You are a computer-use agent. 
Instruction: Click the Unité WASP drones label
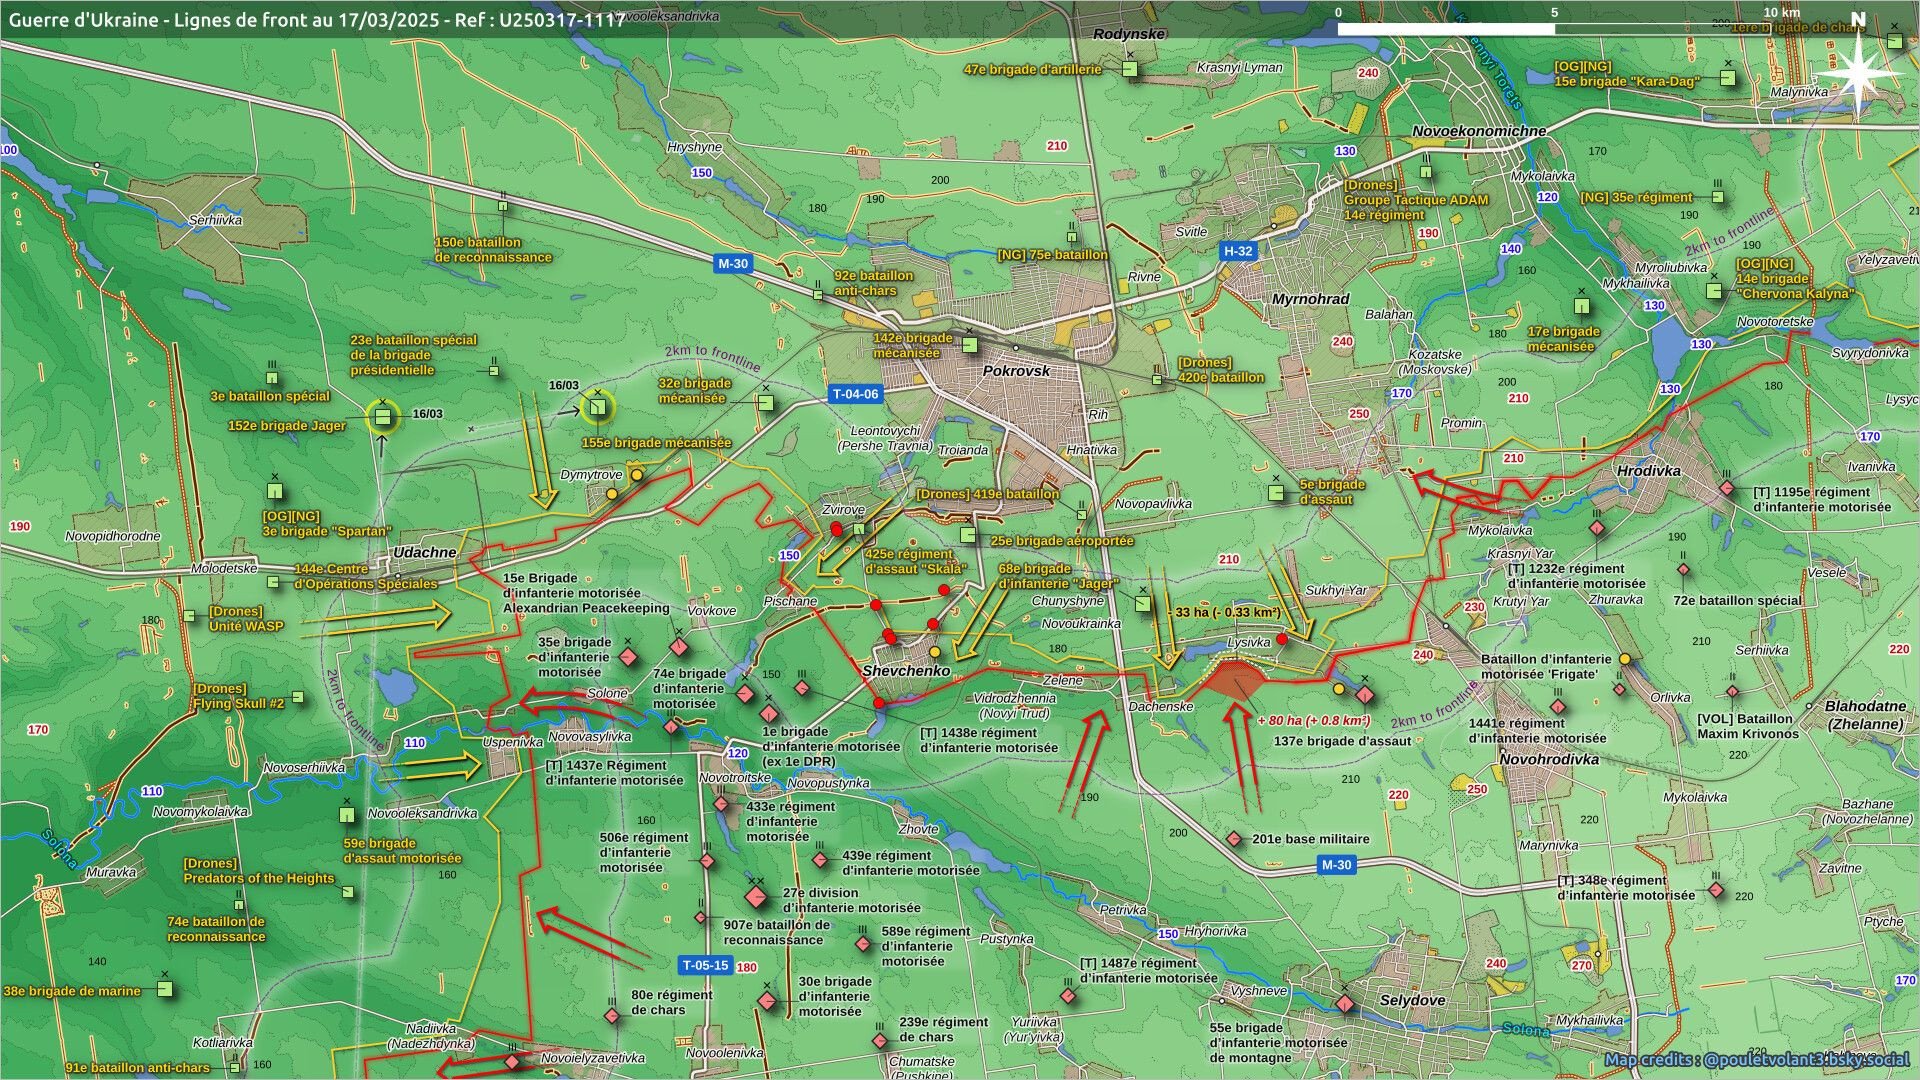[246, 619]
